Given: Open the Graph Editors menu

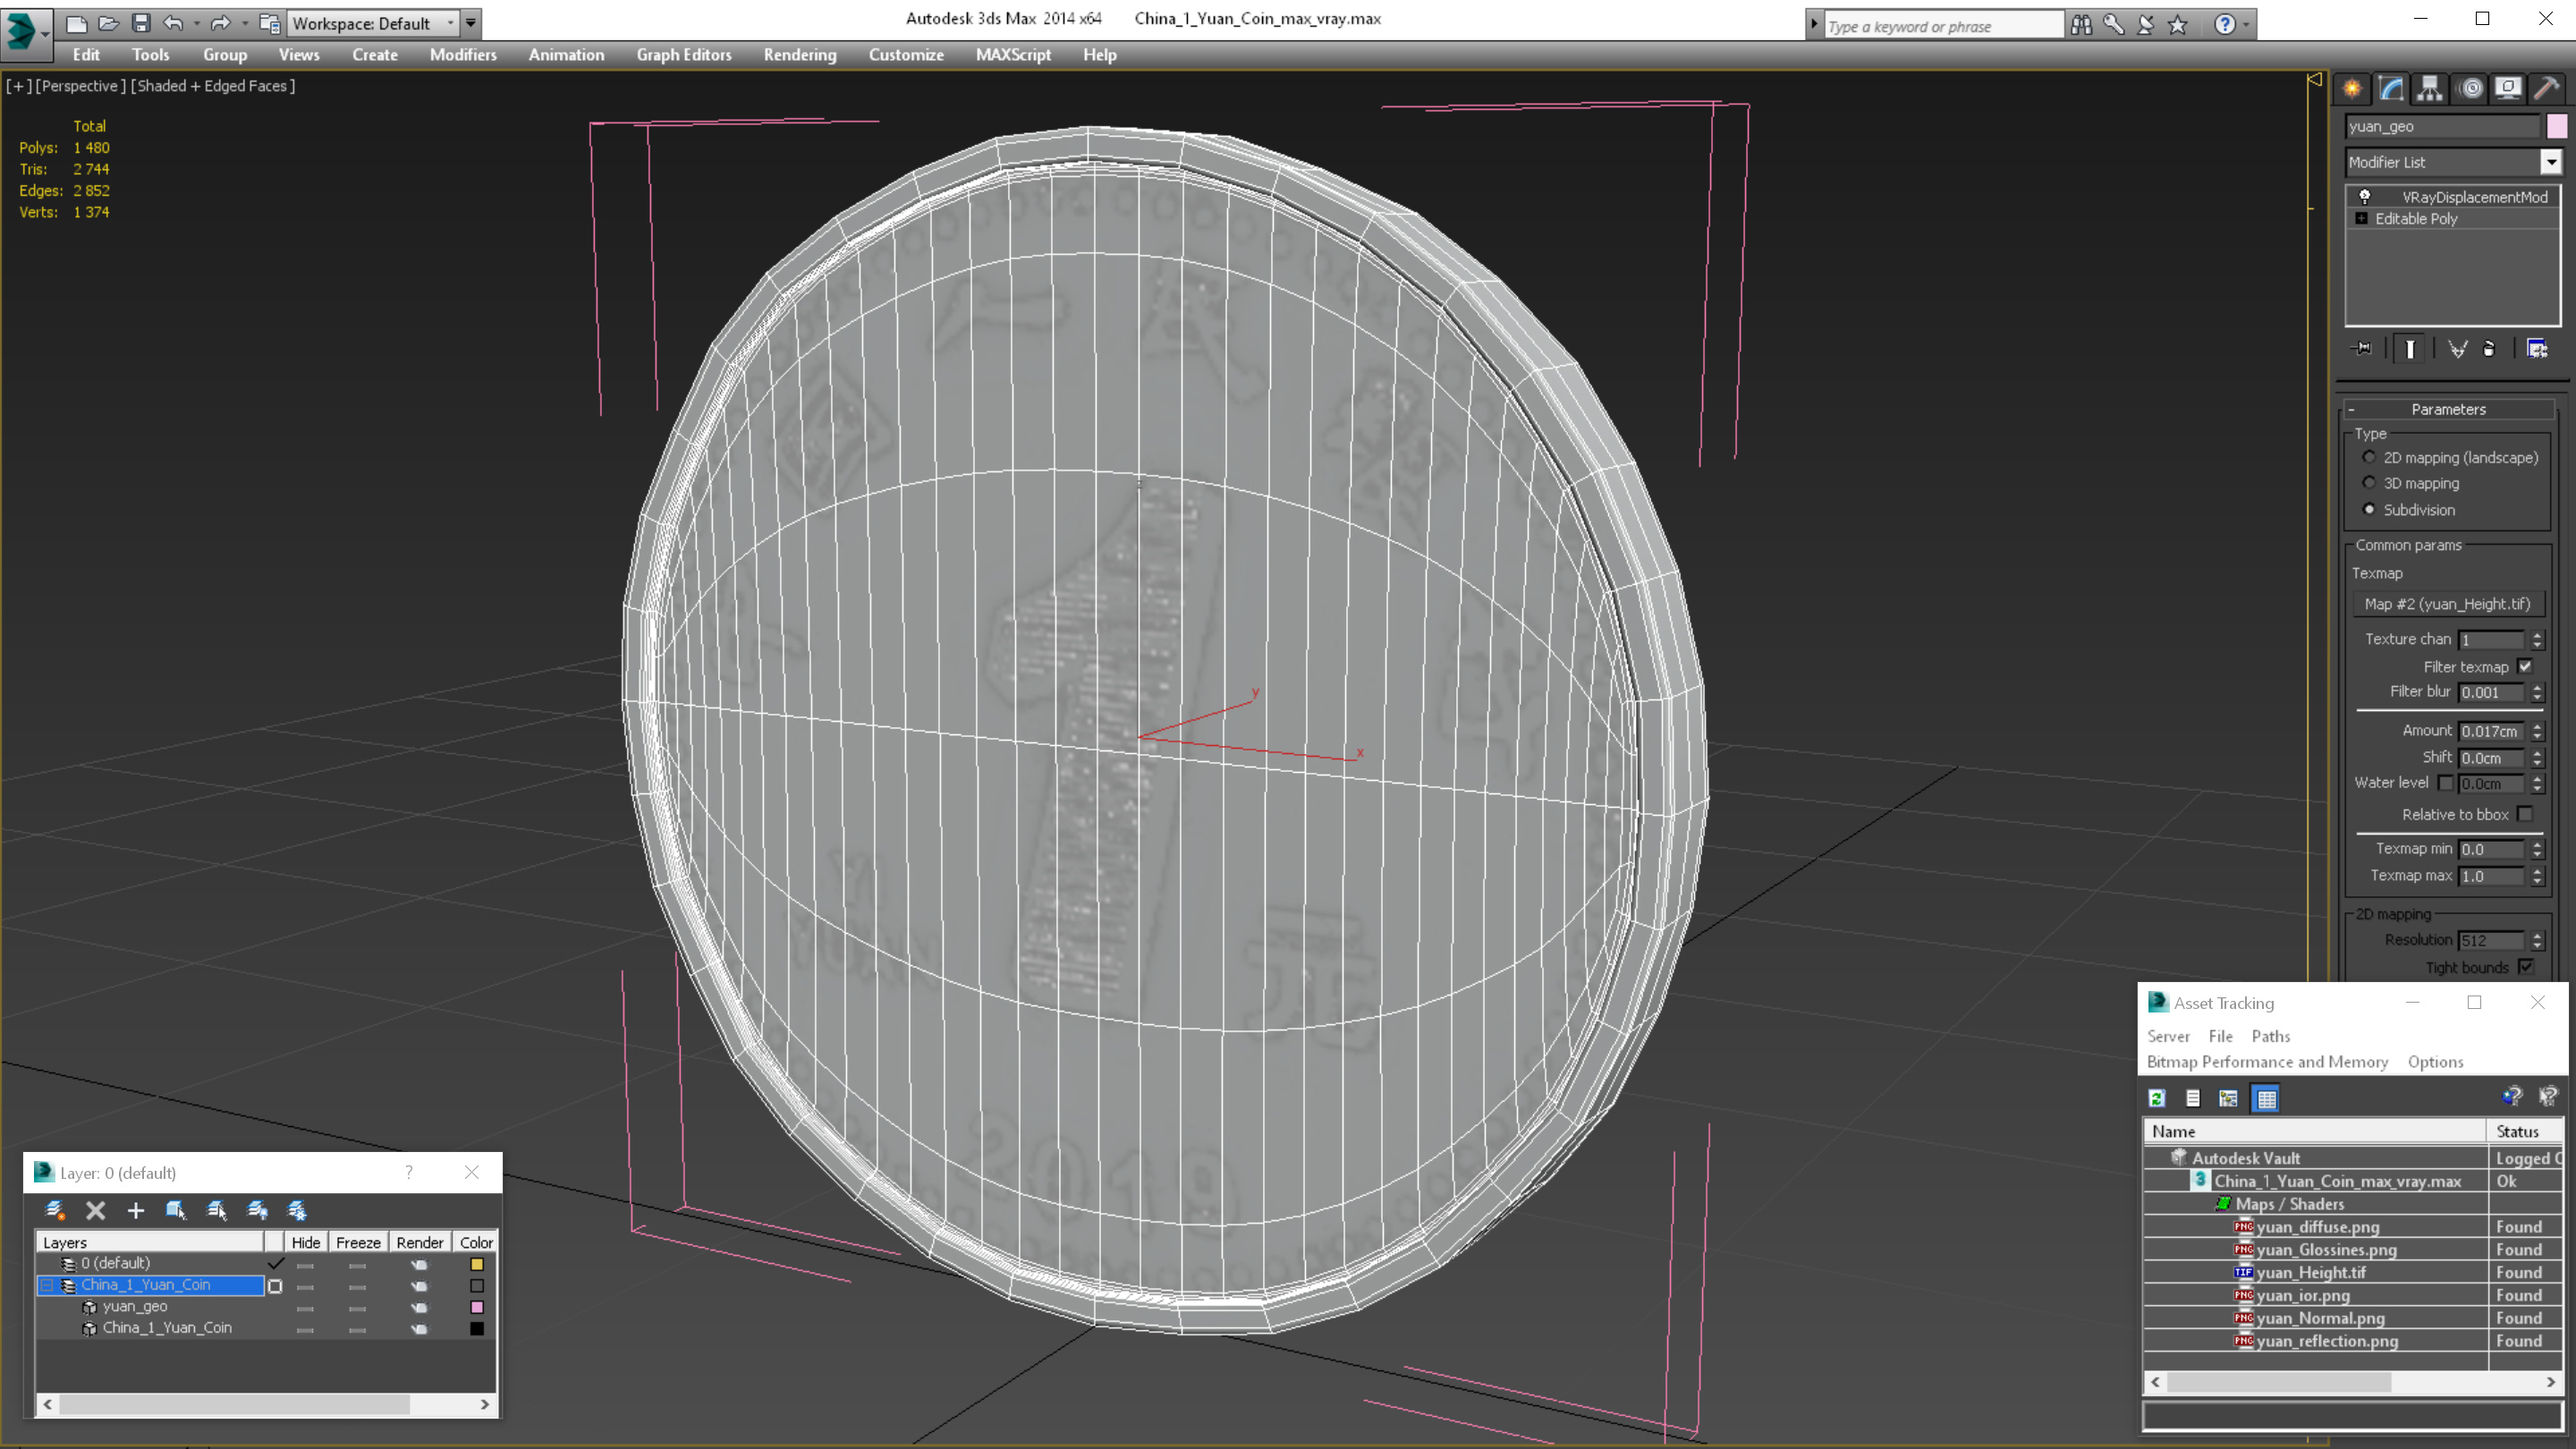Looking at the screenshot, I should pyautogui.click(x=684, y=55).
